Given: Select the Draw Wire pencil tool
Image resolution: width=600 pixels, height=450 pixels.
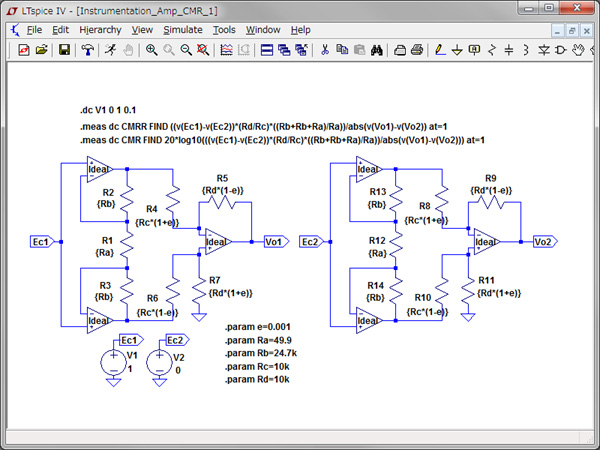Looking at the screenshot, I should 440,49.
